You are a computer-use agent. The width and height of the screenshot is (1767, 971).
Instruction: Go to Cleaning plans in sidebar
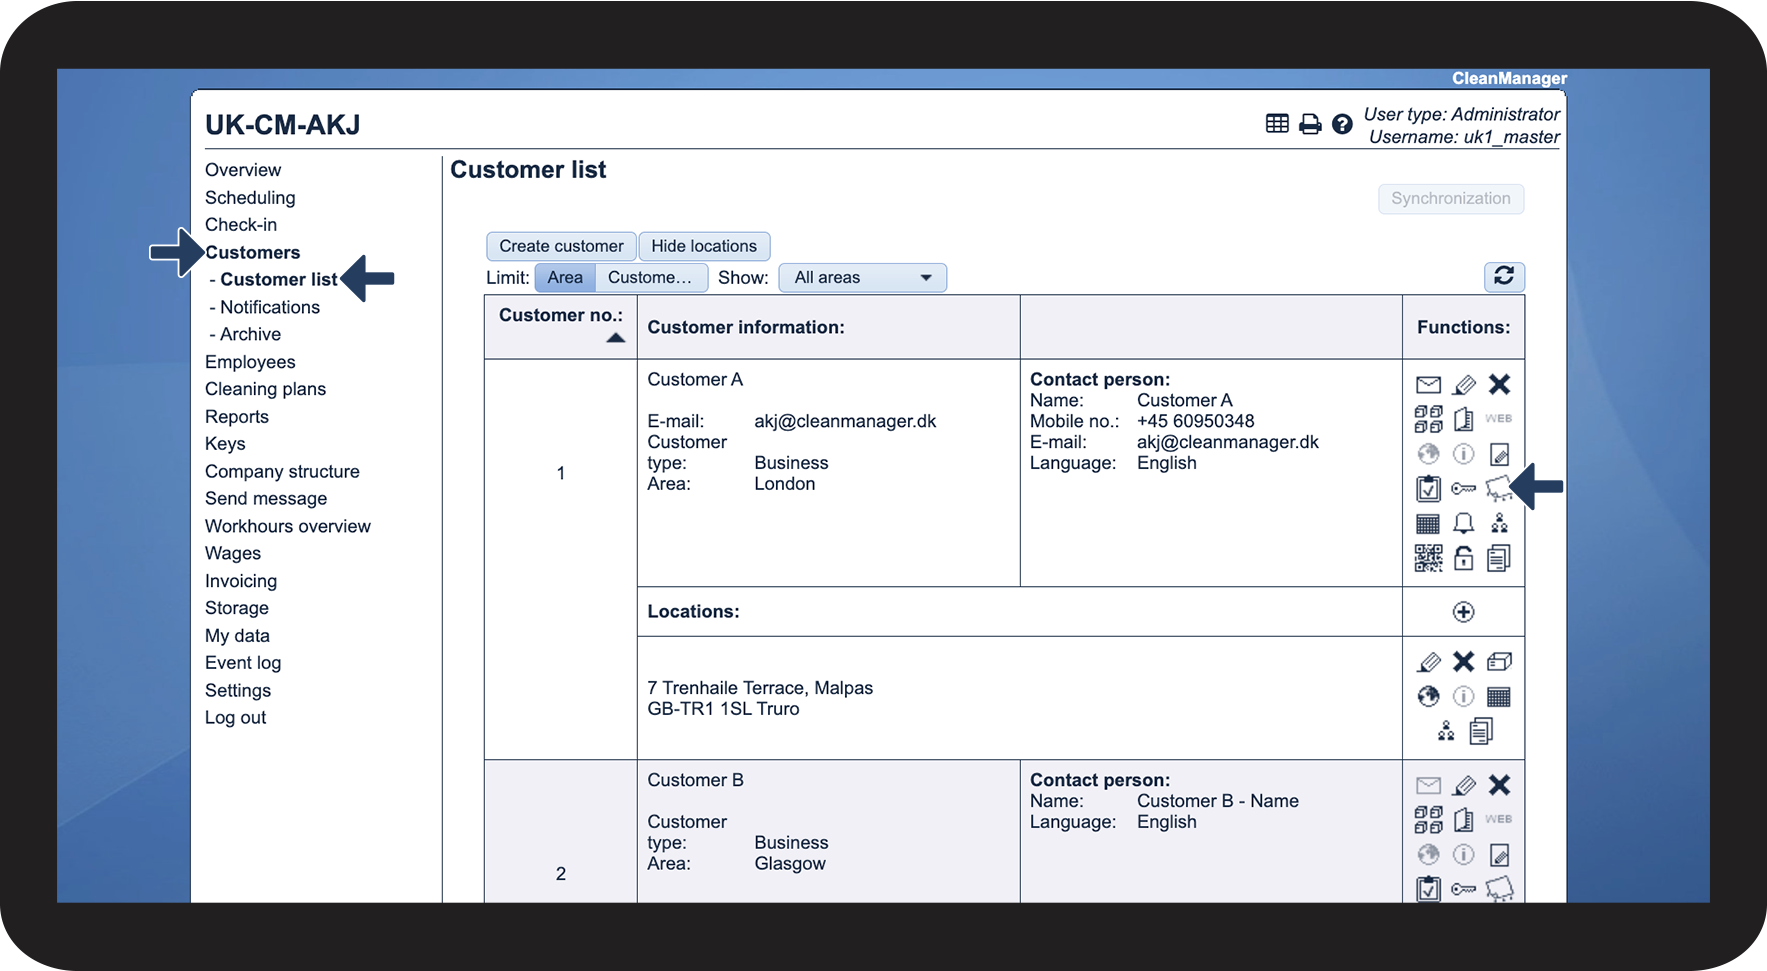[x=265, y=389]
